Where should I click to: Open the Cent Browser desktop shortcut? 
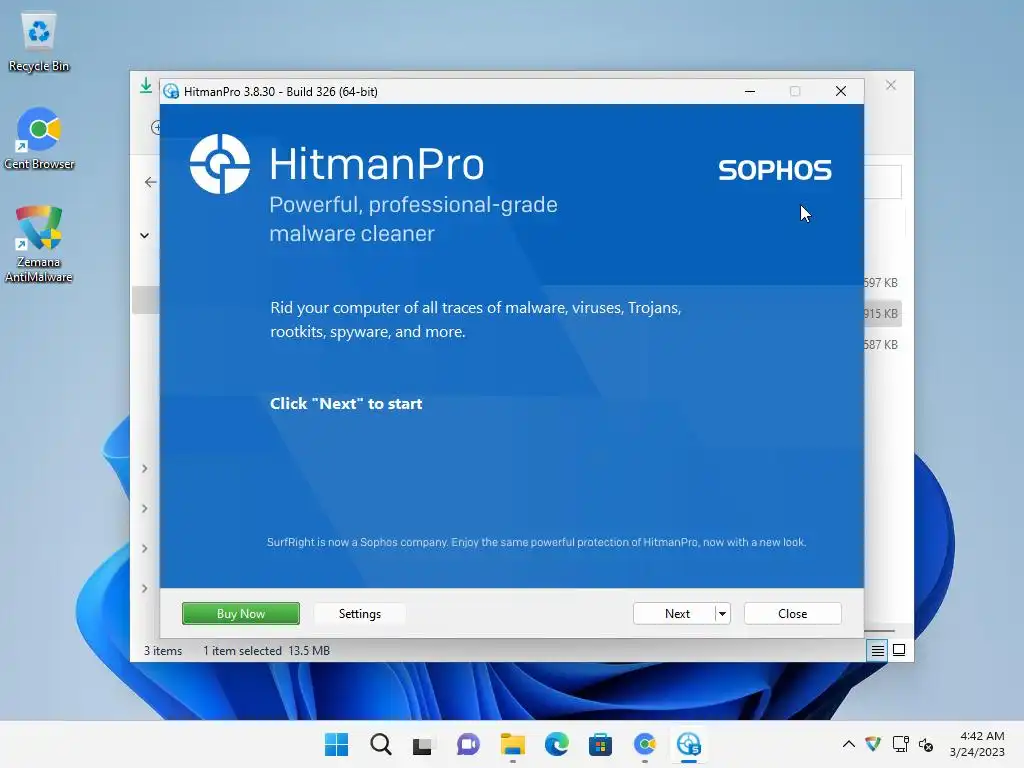(39, 139)
